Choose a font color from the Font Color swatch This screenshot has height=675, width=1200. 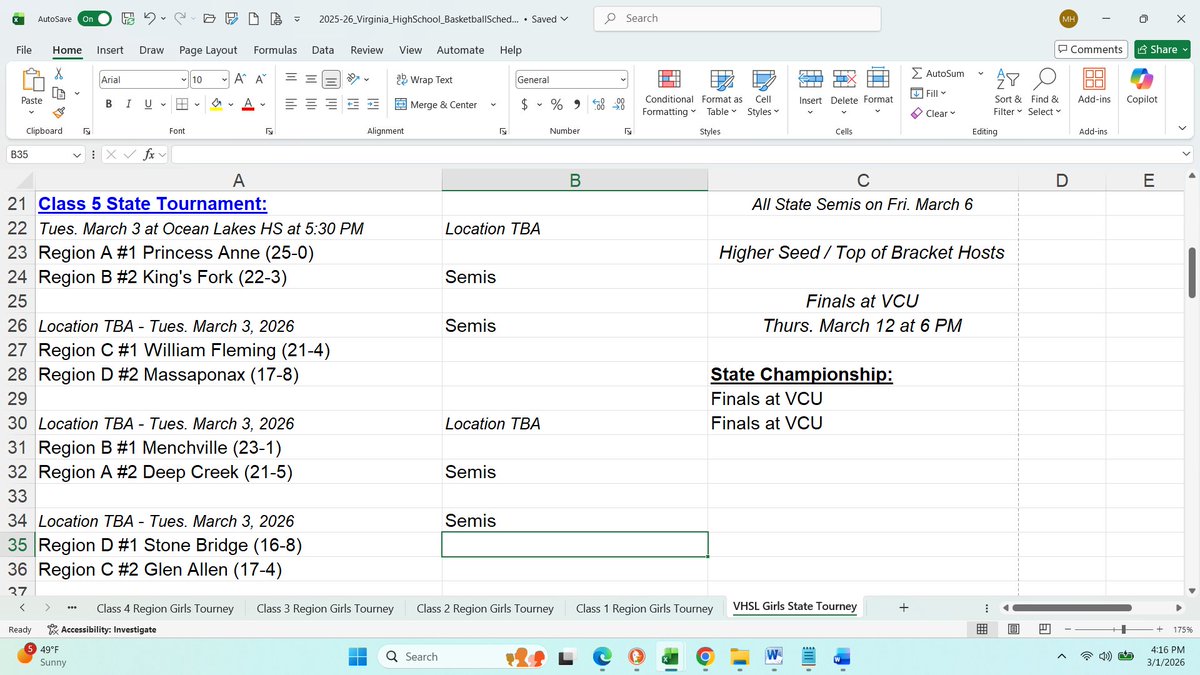[x=248, y=103]
